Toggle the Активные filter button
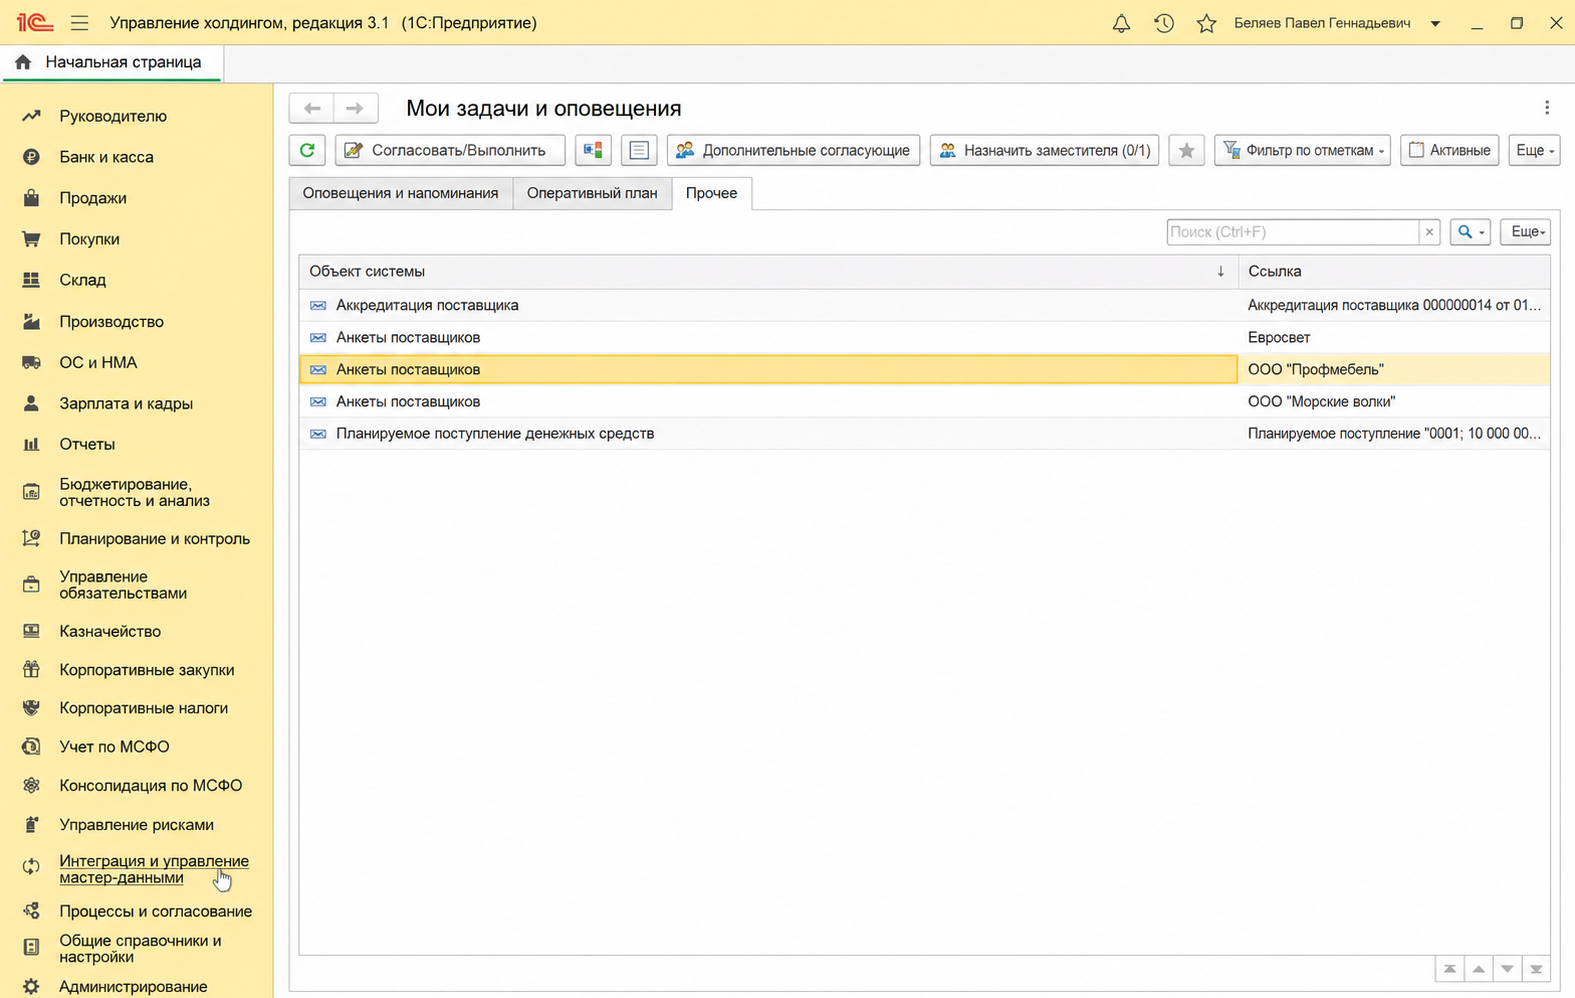 point(1449,150)
